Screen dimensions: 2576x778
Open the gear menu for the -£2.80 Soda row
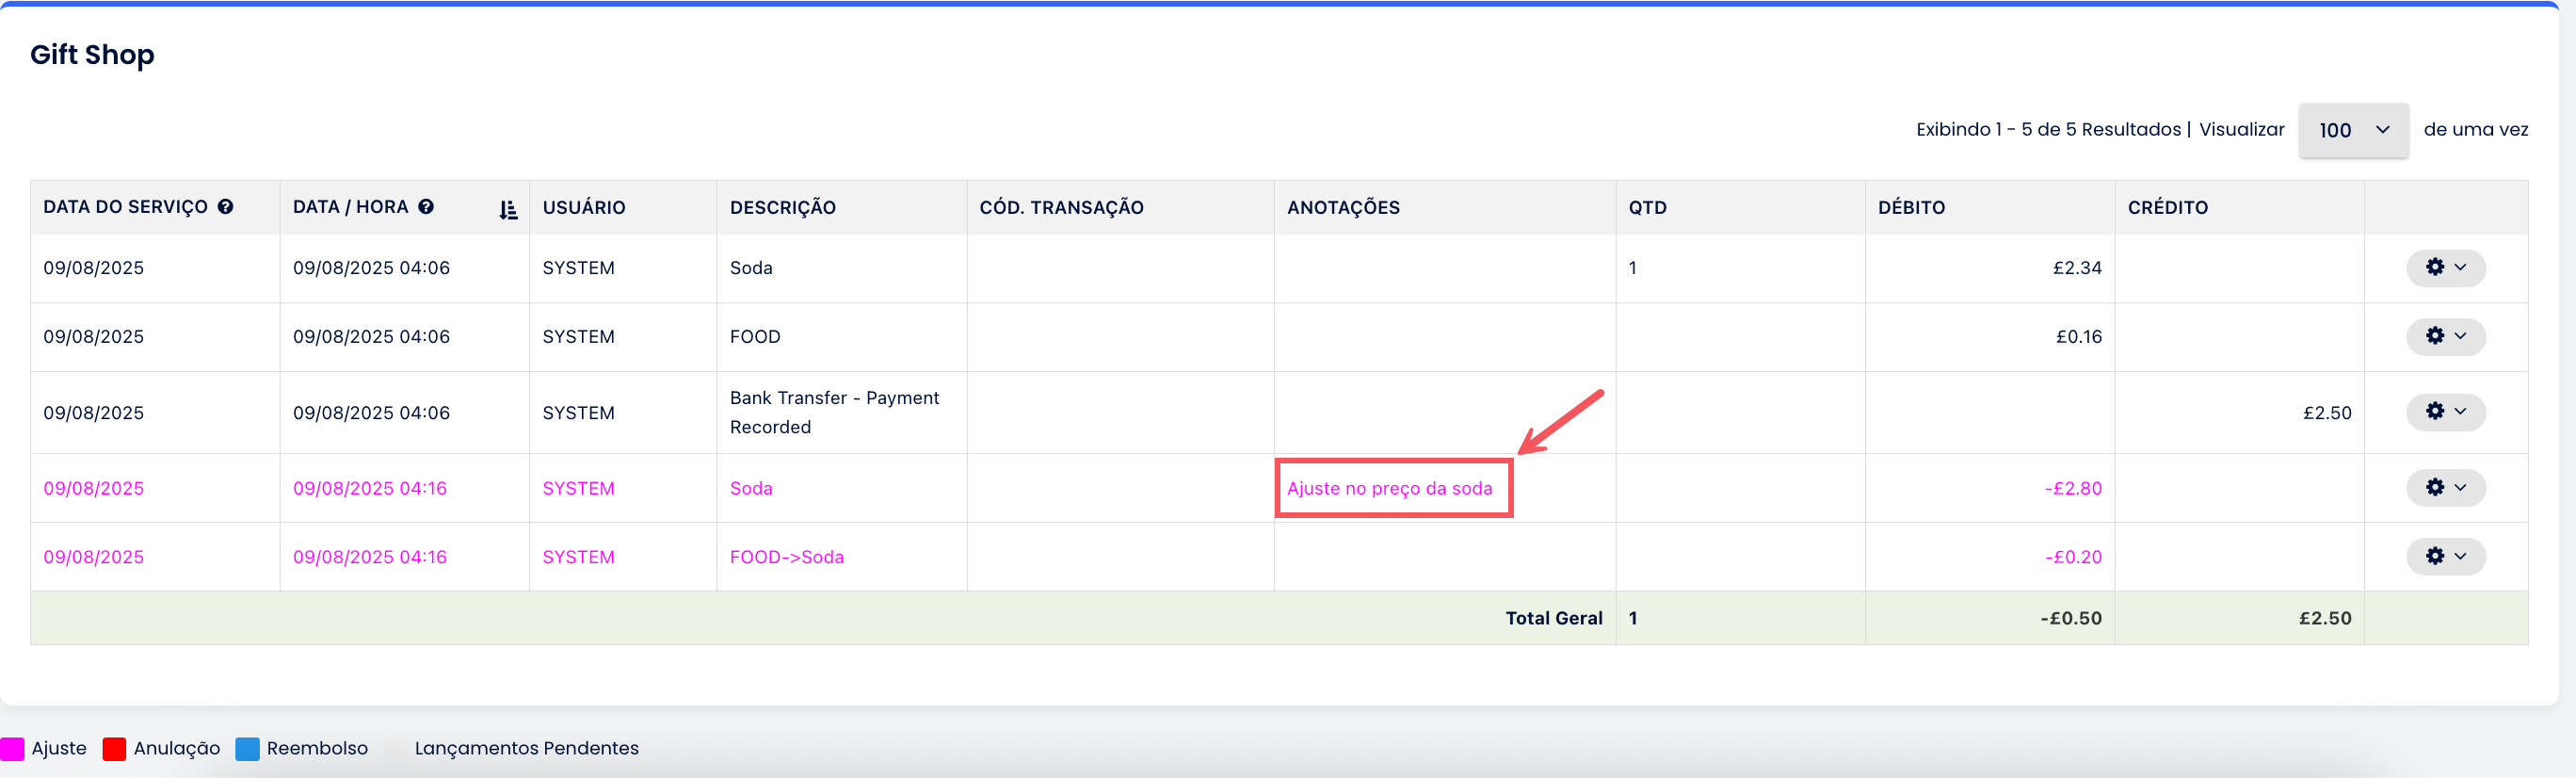tap(2445, 488)
